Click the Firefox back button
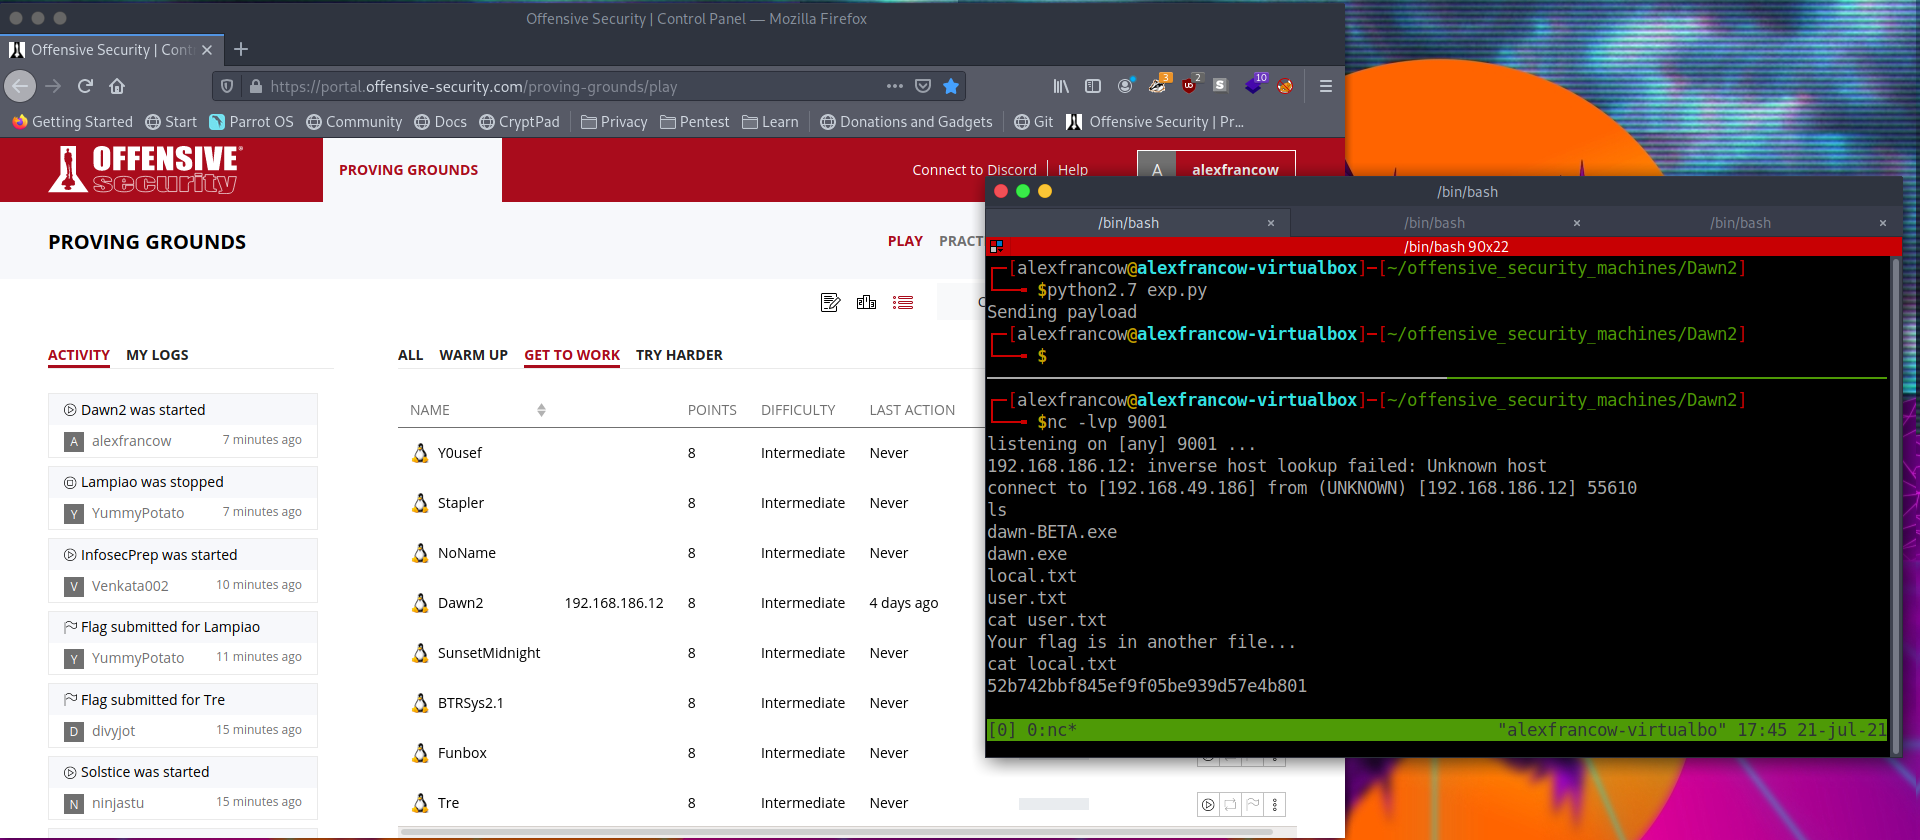 20,86
